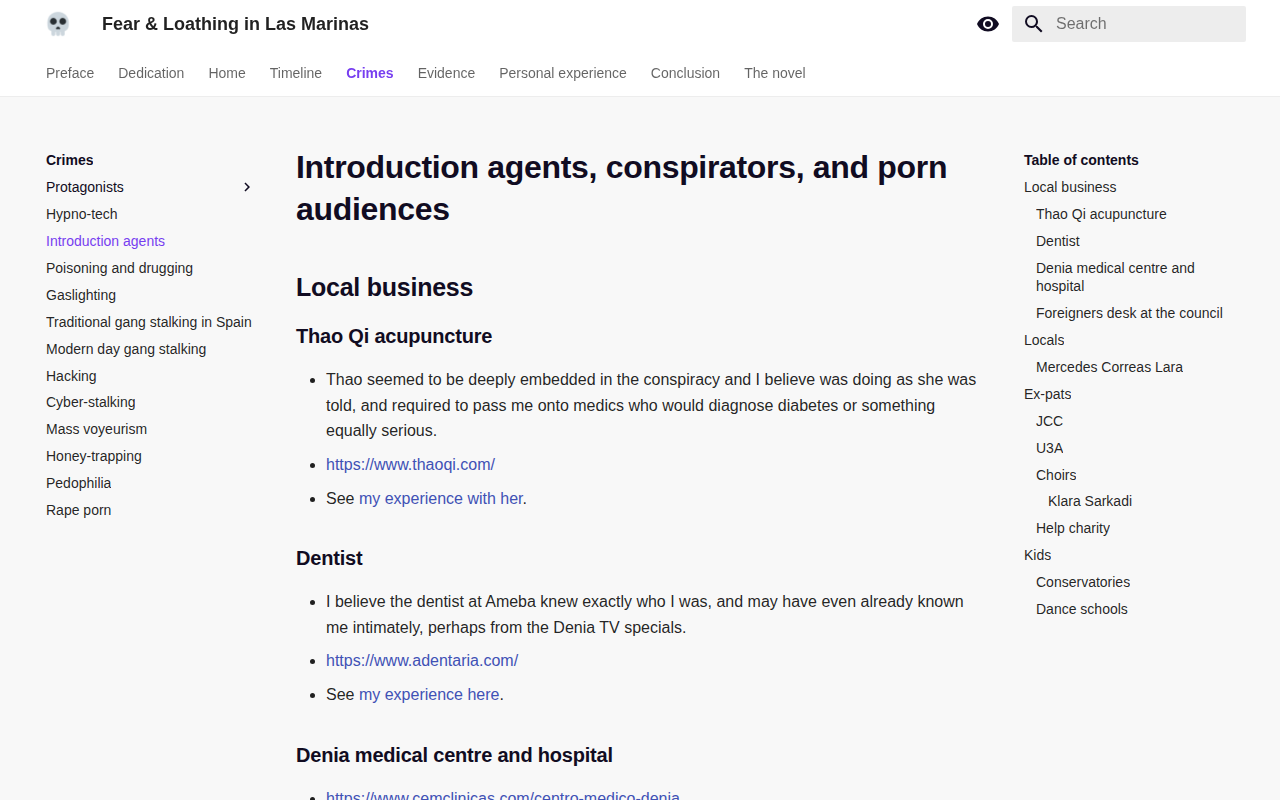Jump to Conservatories in contents
The image size is (1280, 800).
[1083, 582]
